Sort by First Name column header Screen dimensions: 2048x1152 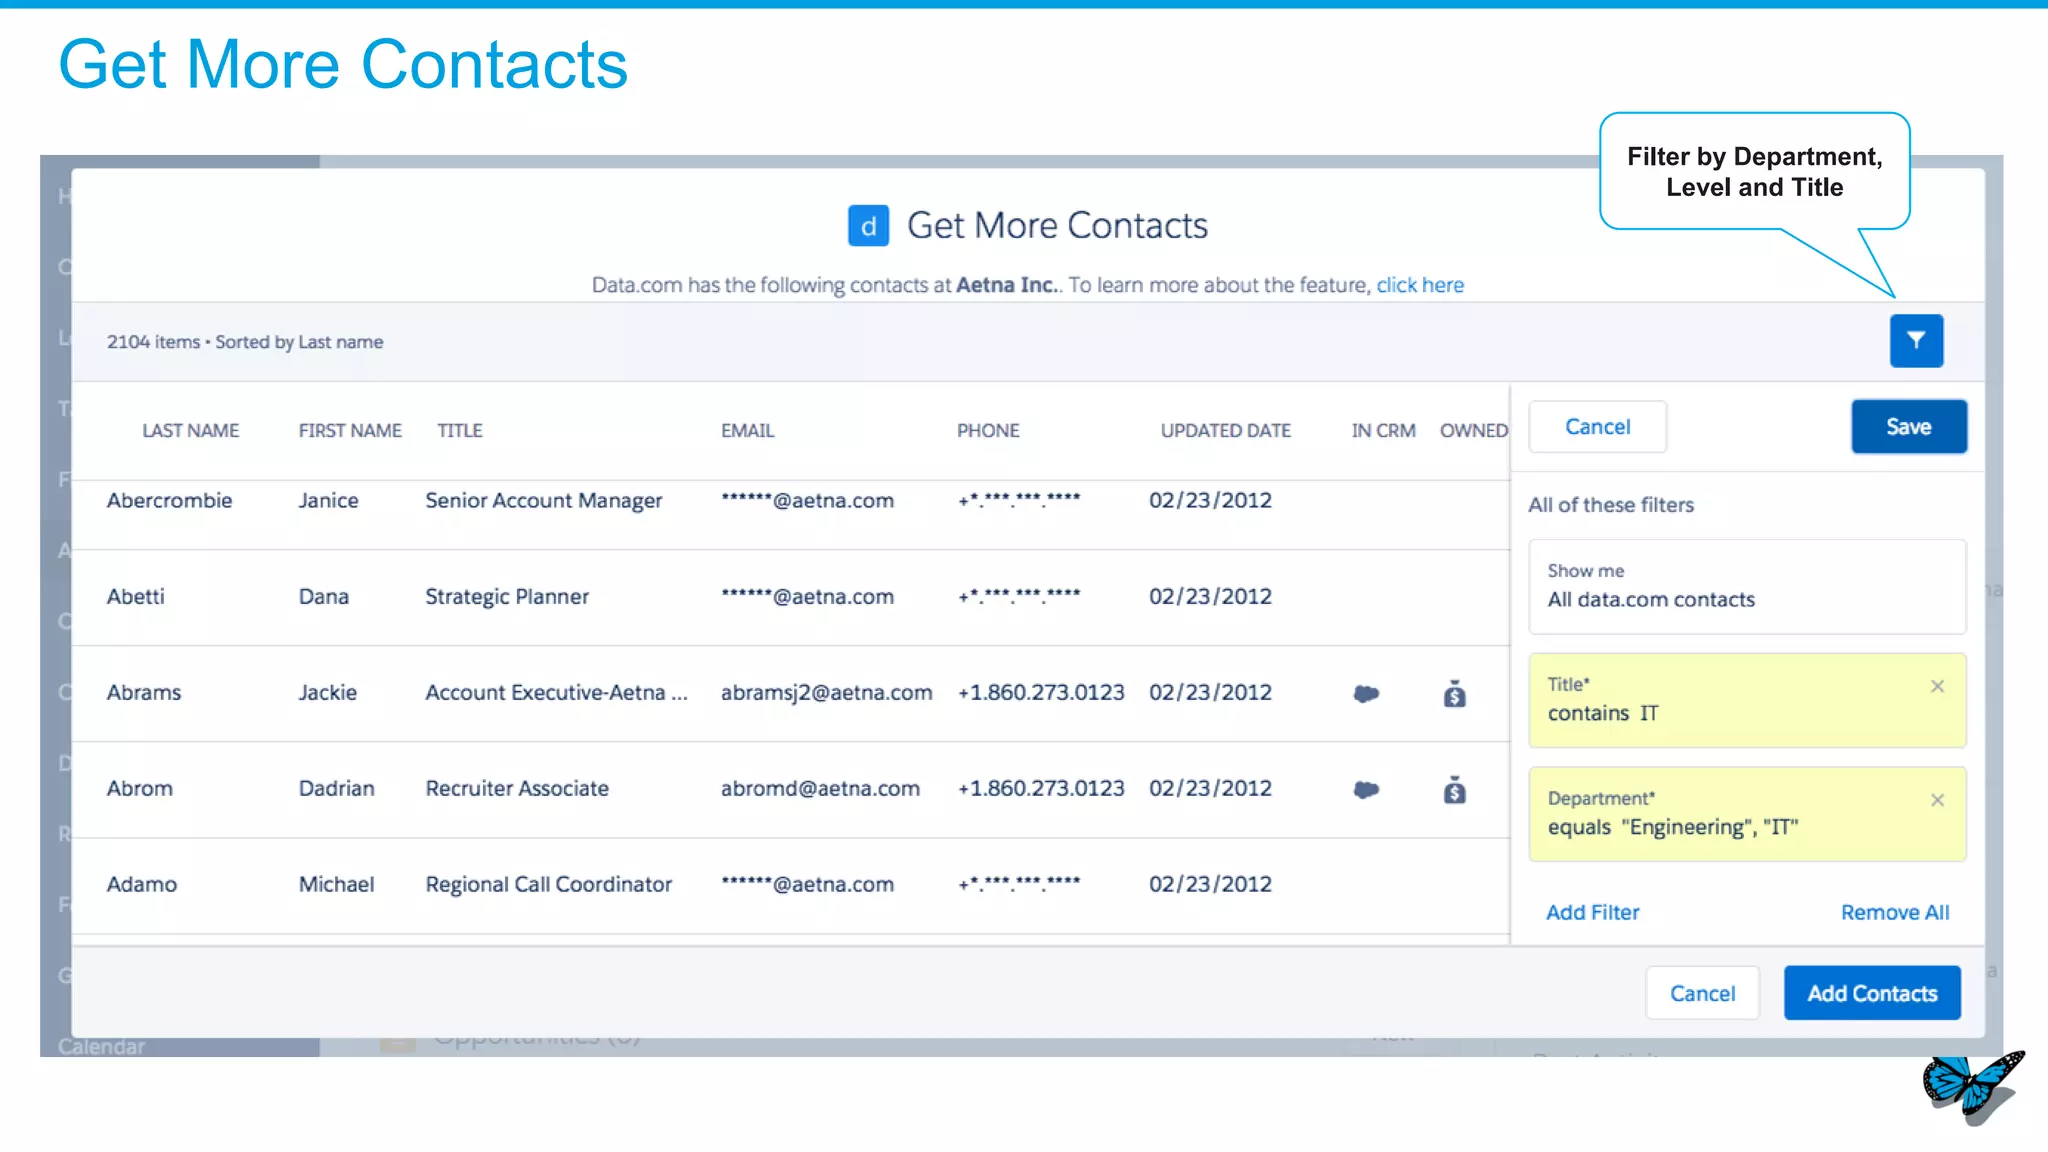pos(350,430)
